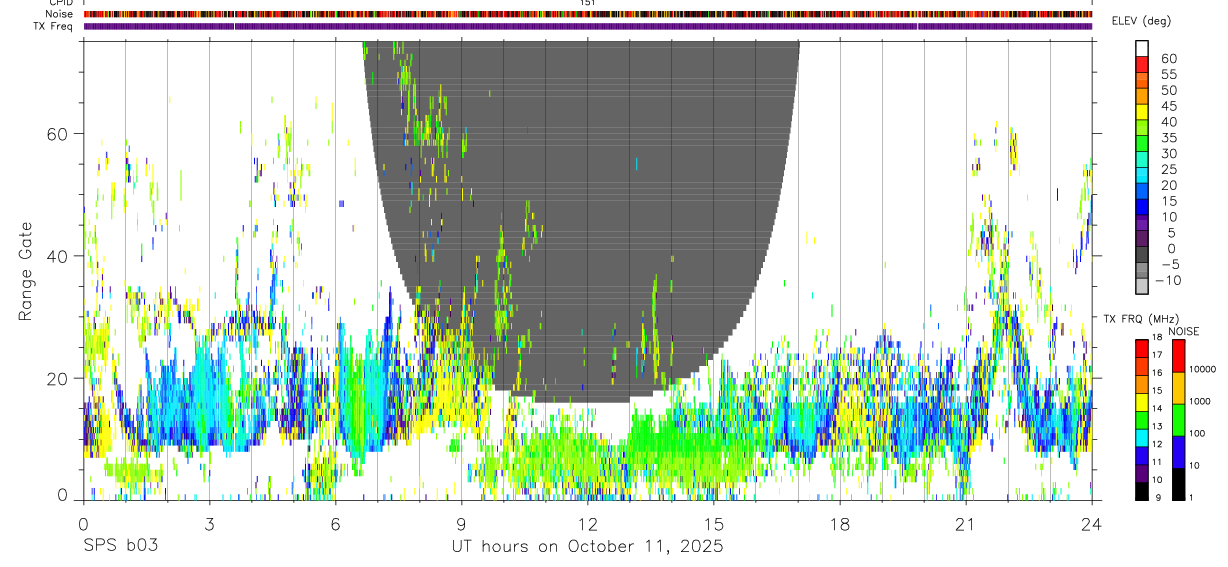Select the 'ELEV (deg)' color bar title
Image resolution: width=1228 pixels, height=567 pixels.
(x=1141, y=21)
